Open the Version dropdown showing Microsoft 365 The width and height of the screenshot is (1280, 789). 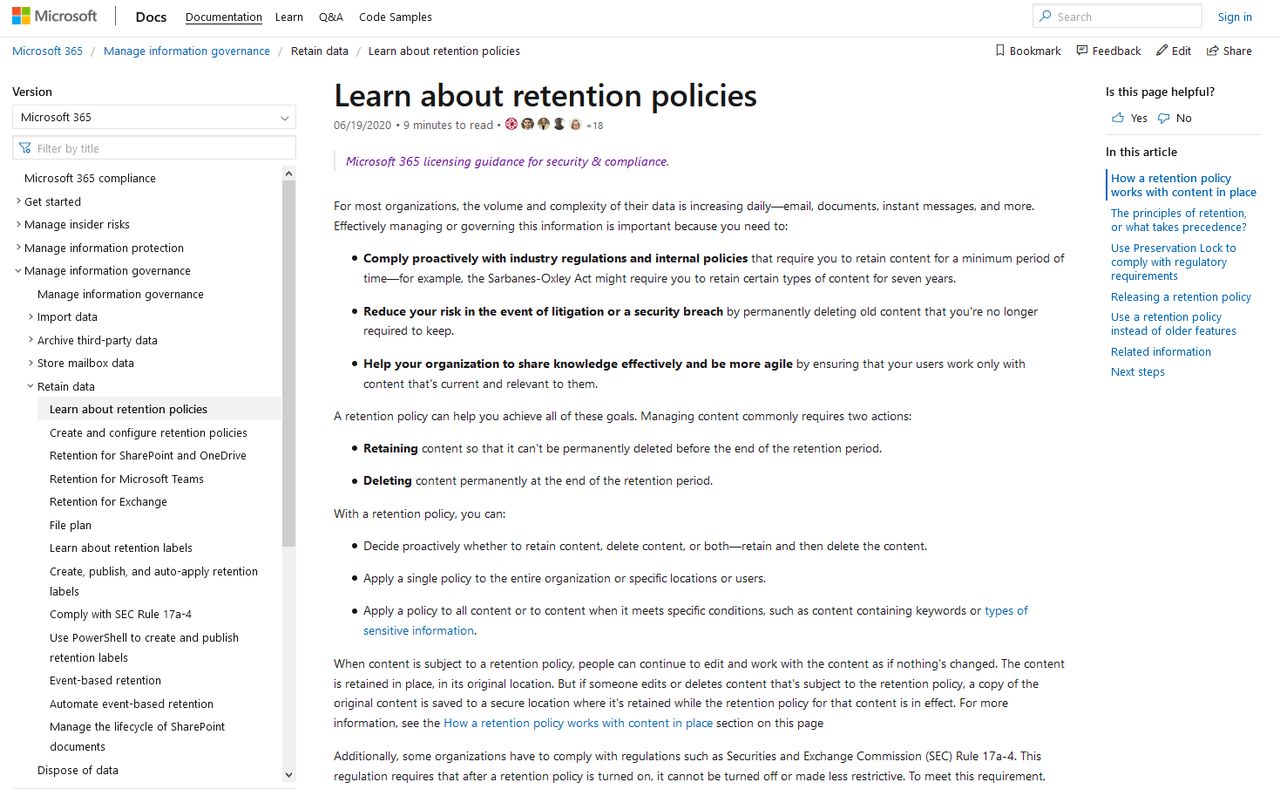(x=154, y=117)
